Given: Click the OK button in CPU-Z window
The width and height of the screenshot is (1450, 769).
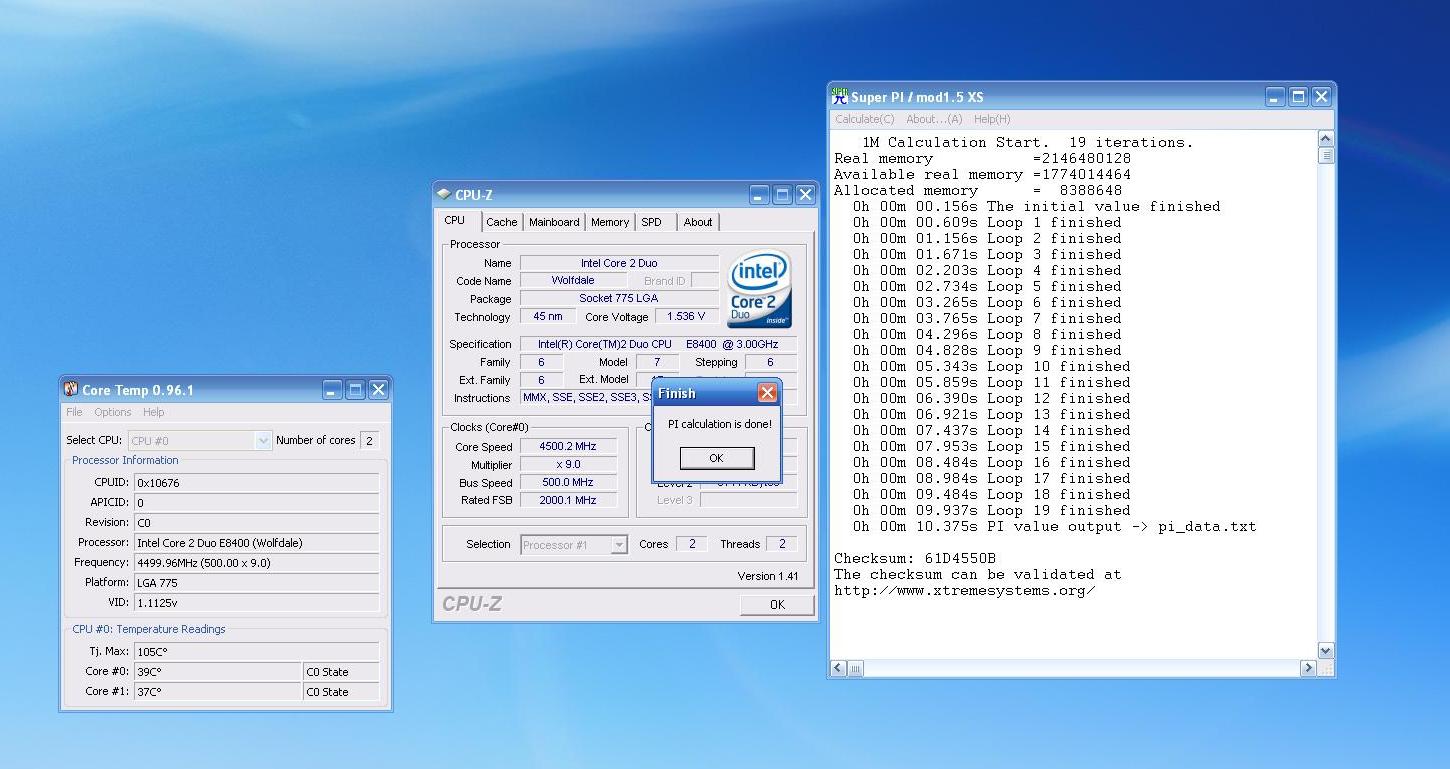Looking at the screenshot, I should (777, 604).
